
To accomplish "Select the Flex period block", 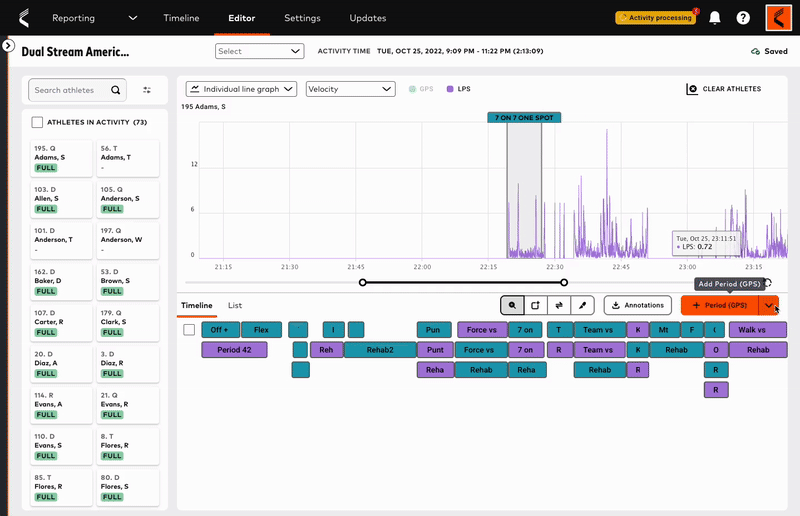I will (x=261, y=330).
